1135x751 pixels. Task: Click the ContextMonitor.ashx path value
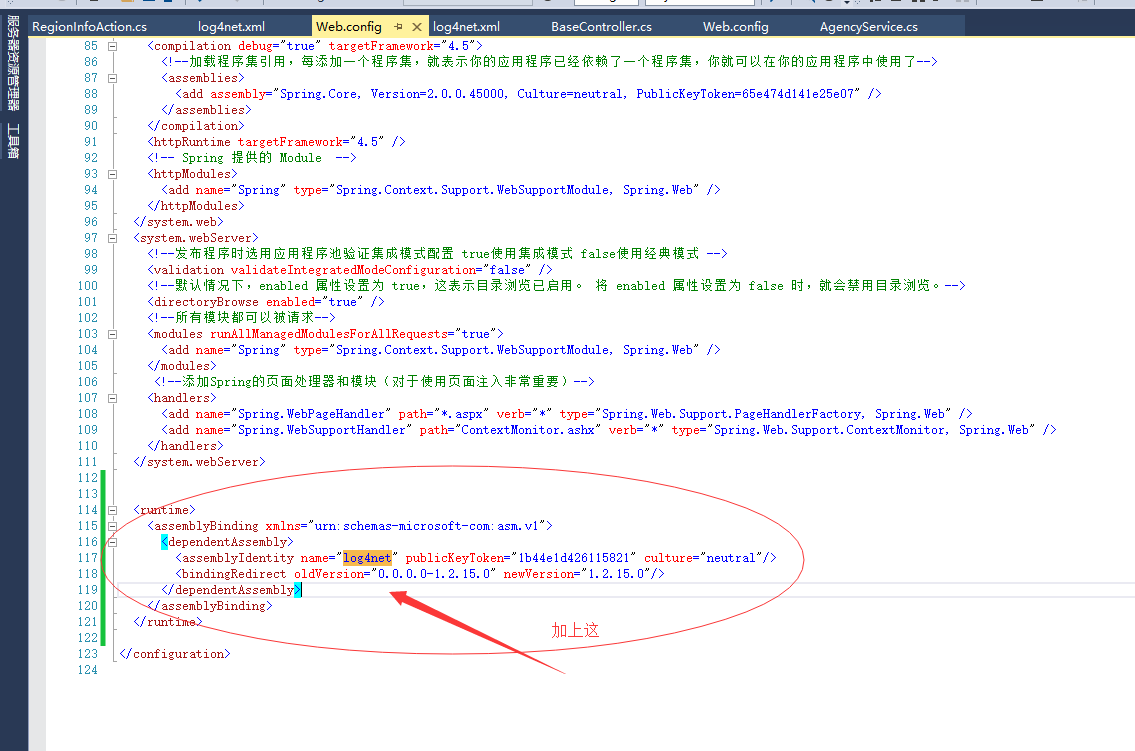point(528,430)
